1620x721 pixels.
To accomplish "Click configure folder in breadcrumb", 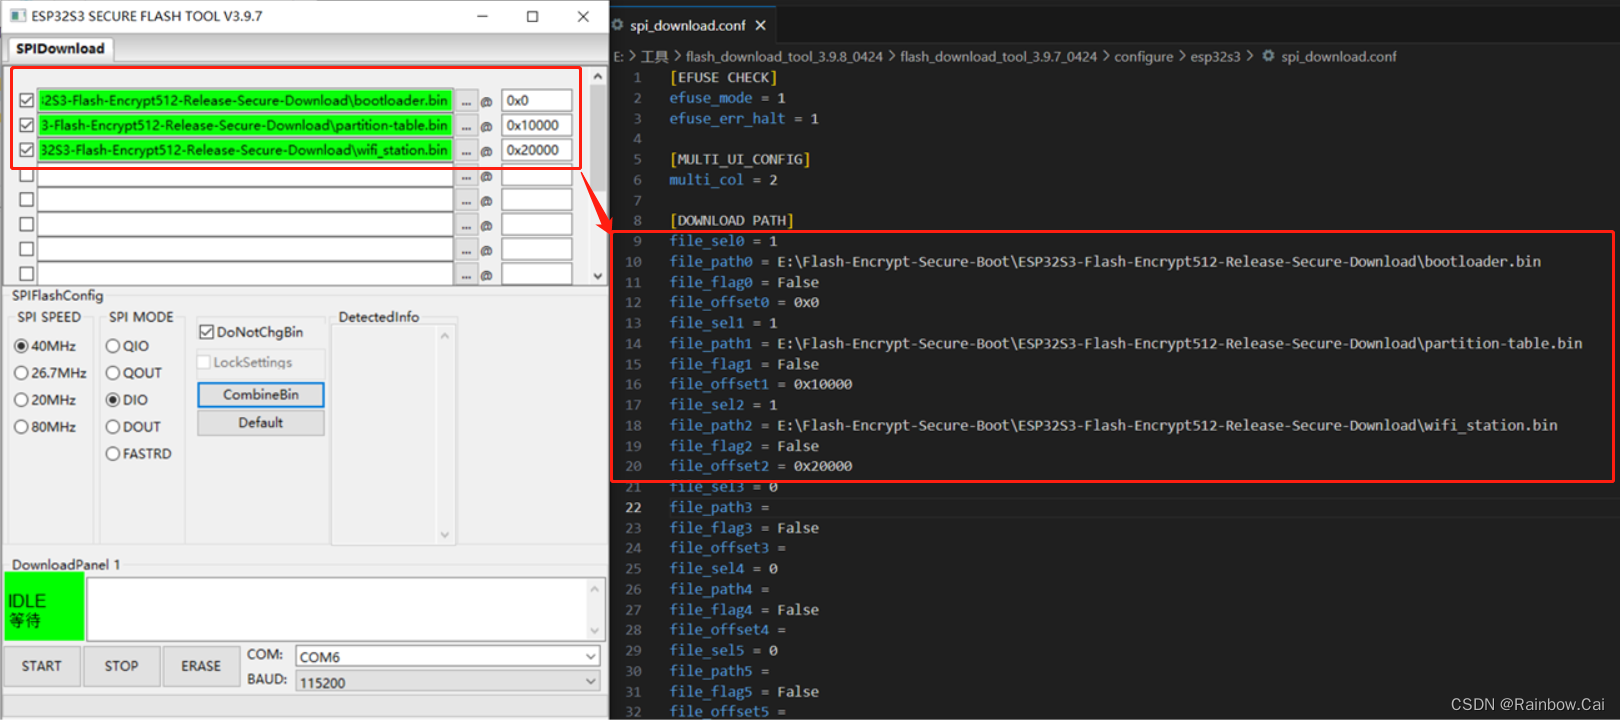I will [x=1144, y=57].
